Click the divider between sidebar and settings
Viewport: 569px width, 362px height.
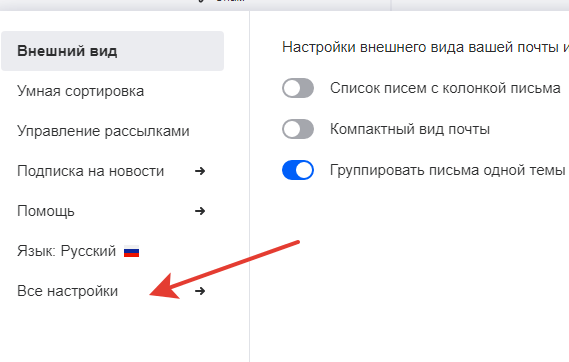coord(250,186)
